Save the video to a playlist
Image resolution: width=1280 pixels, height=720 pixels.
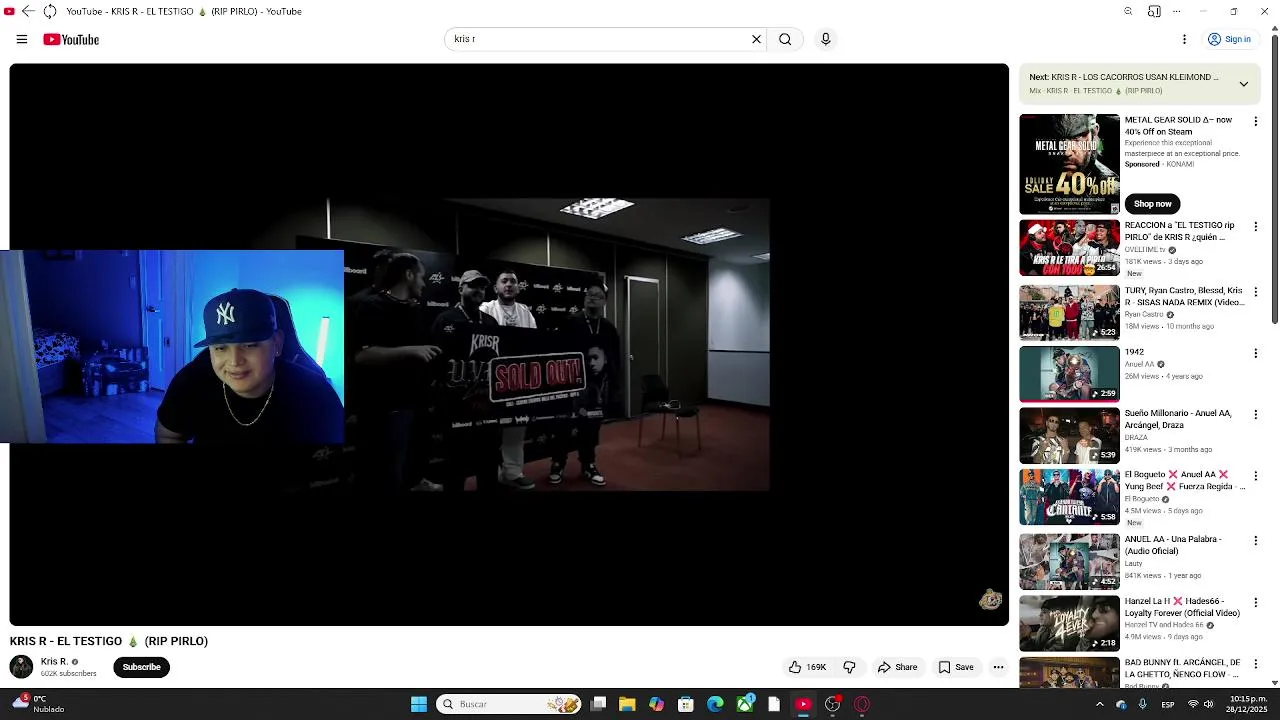click(x=955, y=667)
